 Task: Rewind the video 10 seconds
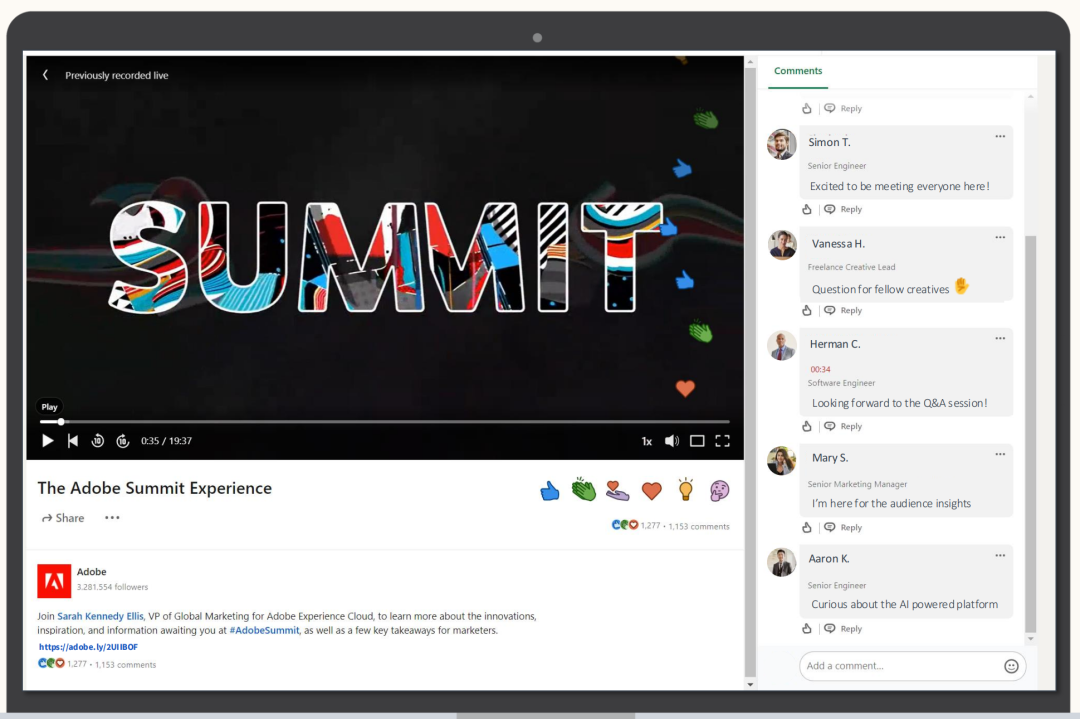tap(98, 441)
